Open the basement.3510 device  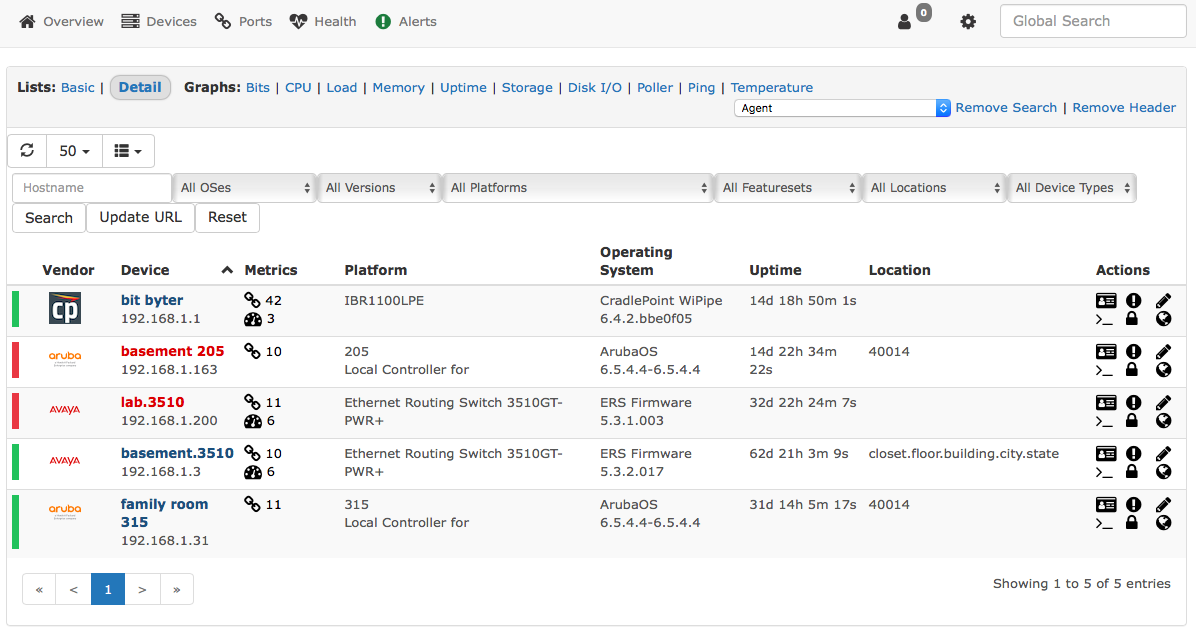177,454
